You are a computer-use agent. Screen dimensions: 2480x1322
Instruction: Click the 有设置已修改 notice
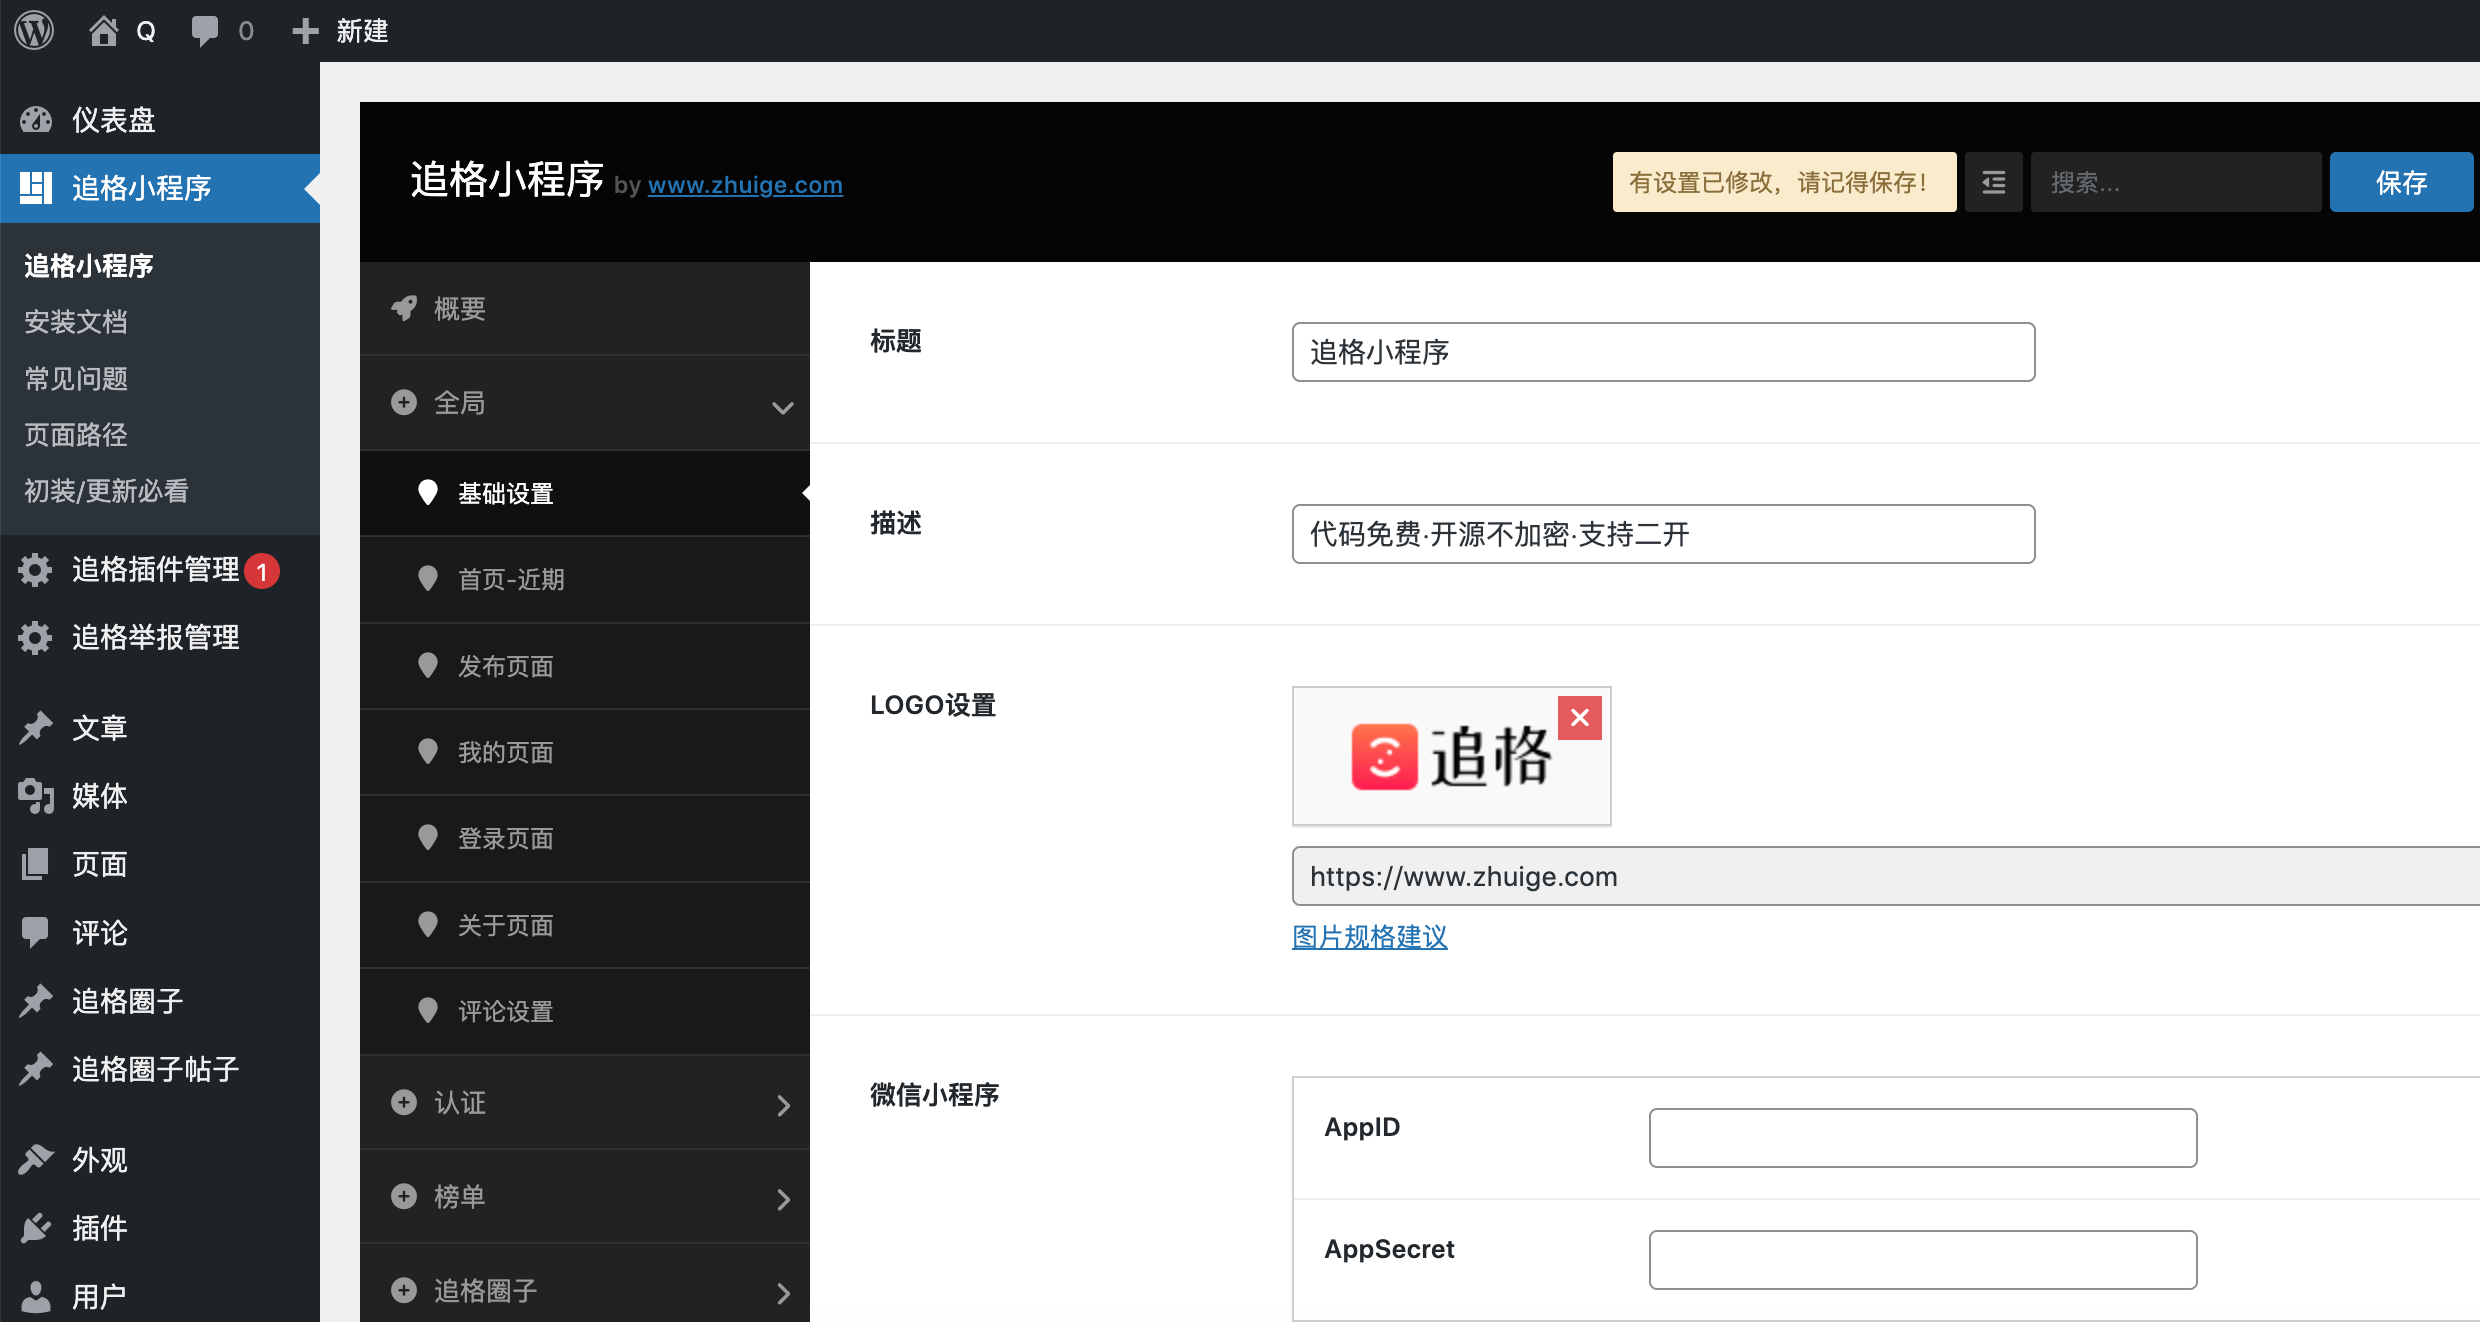[1784, 182]
